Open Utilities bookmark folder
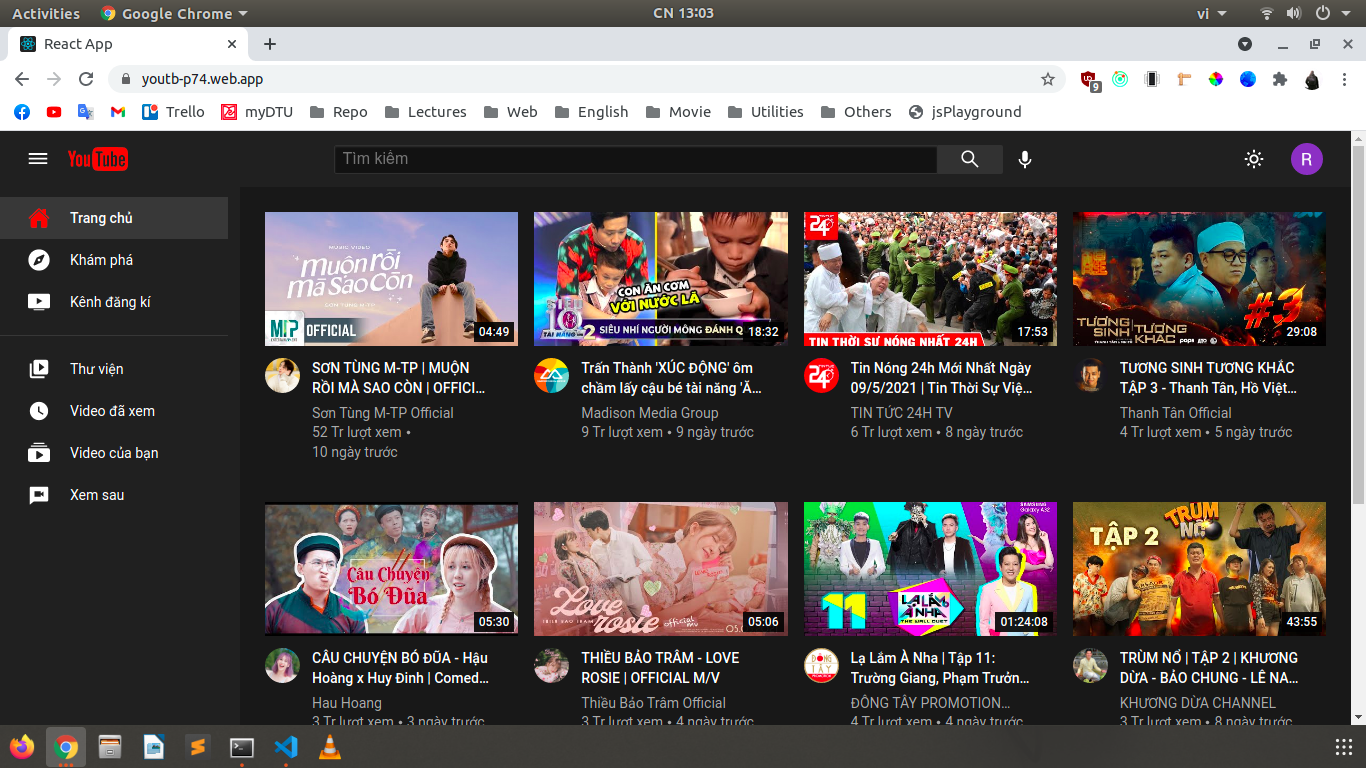The image size is (1366, 768). [x=766, y=112]
